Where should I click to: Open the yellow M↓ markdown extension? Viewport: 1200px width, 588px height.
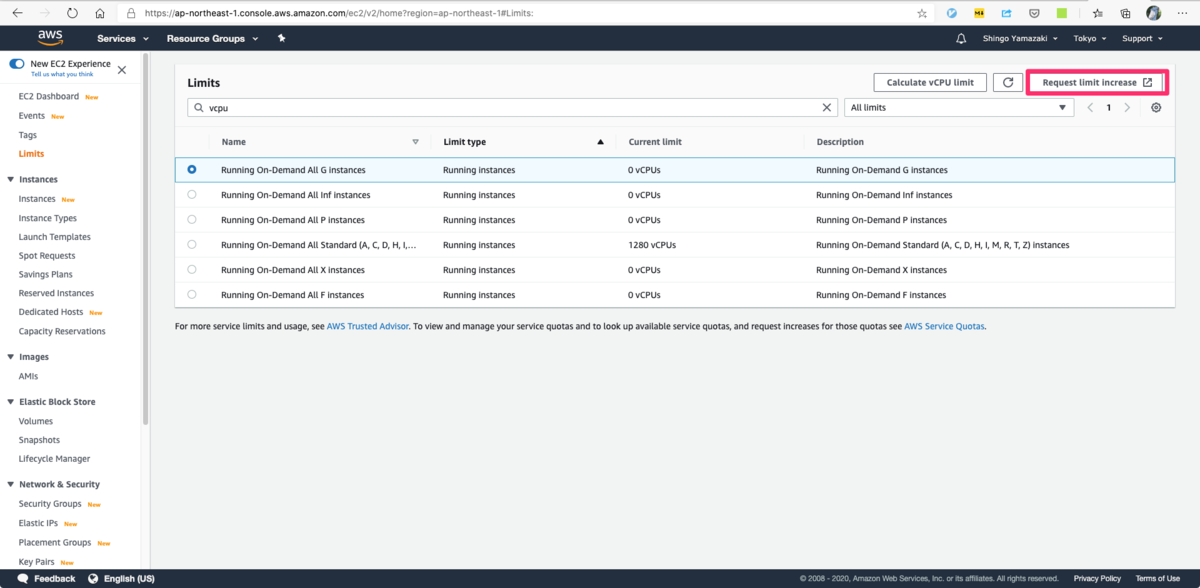tap(979, 13)
